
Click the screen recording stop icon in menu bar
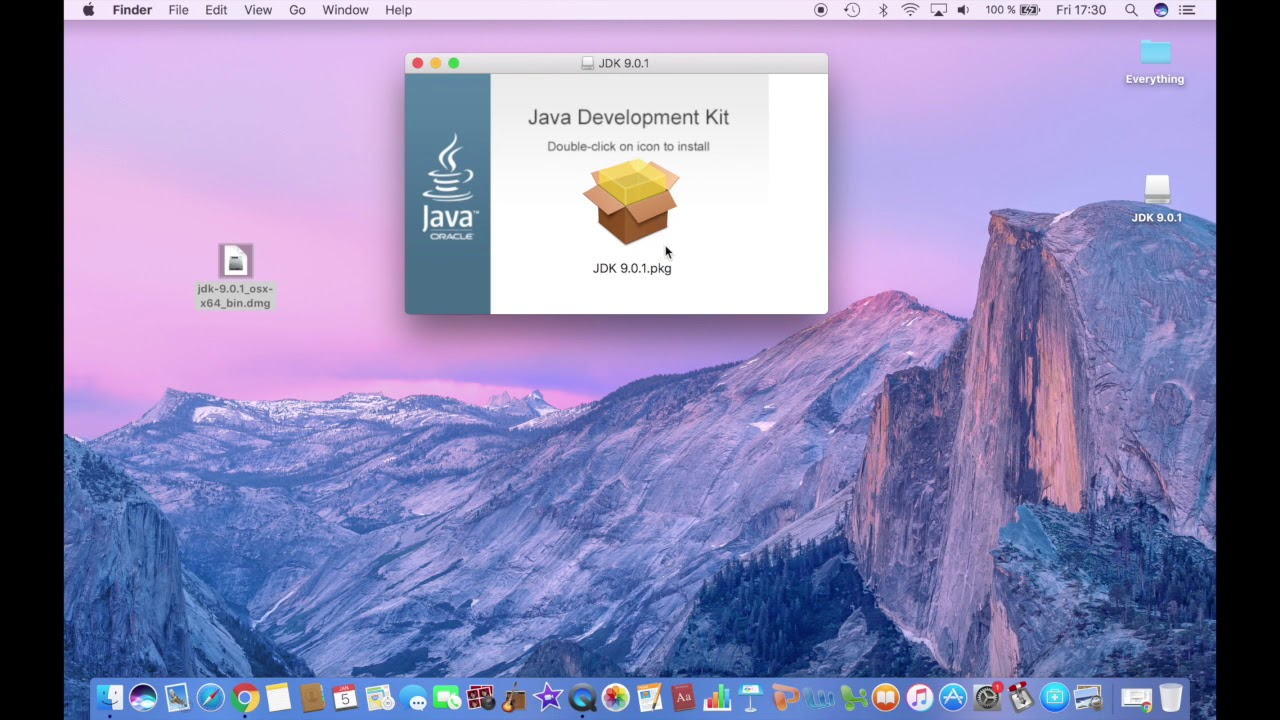pyautogui.click(x=821, y=10)
